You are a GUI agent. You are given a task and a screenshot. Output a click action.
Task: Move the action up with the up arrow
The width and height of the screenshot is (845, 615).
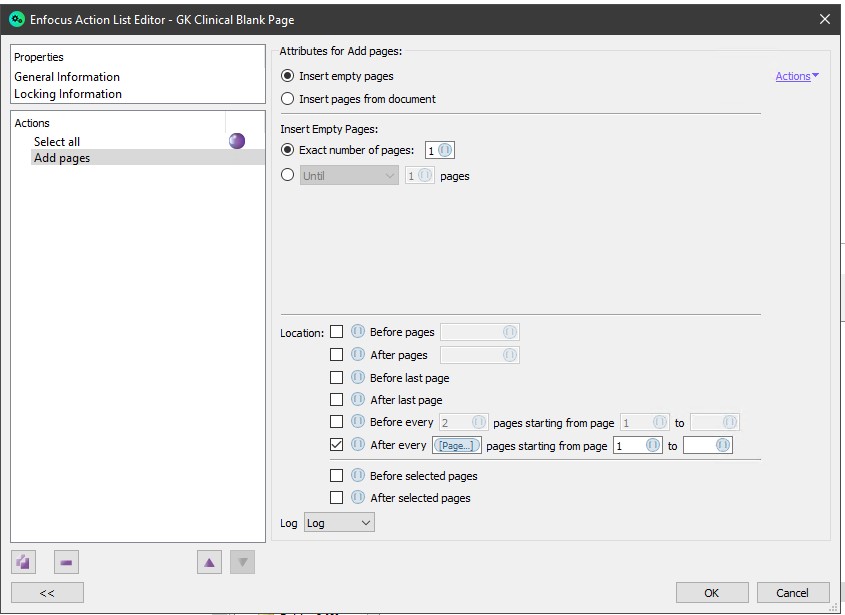(x=209, y=562)
